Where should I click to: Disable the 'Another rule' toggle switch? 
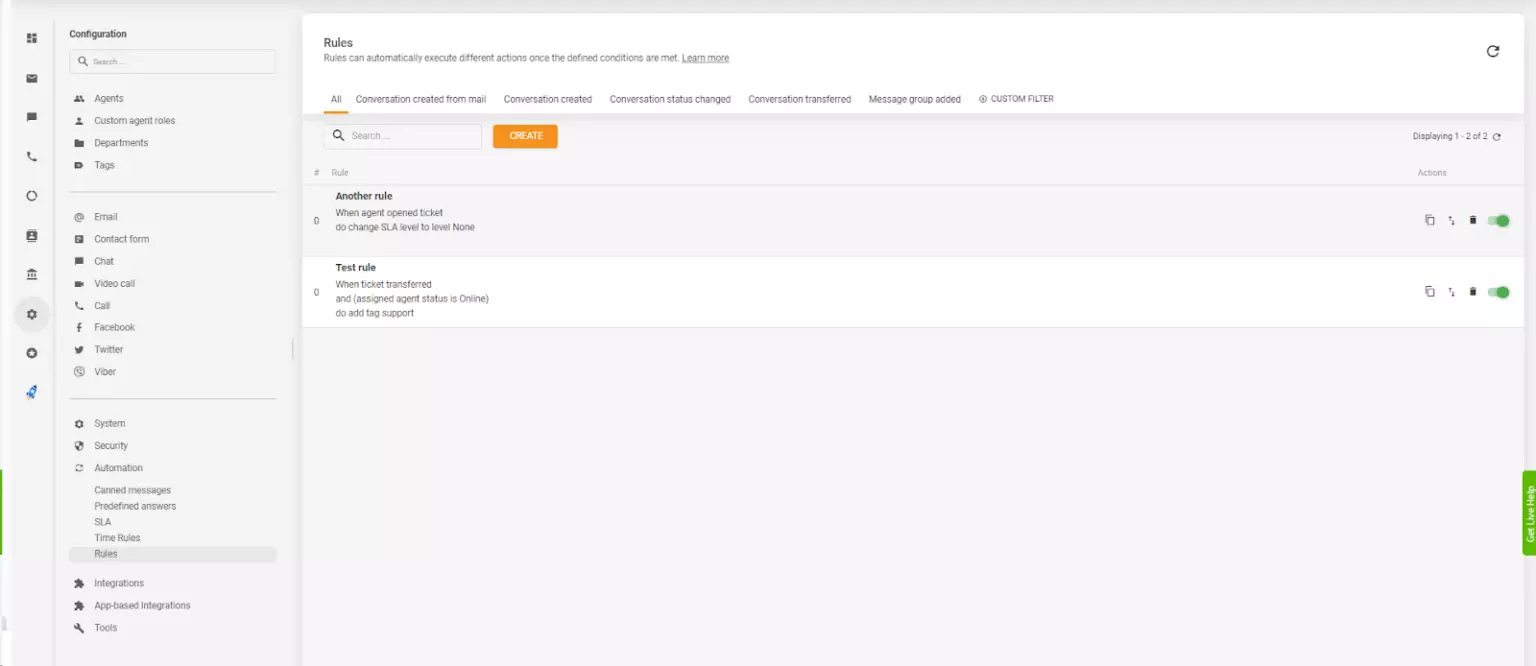pyautogui.click(x=1498, y=220)
